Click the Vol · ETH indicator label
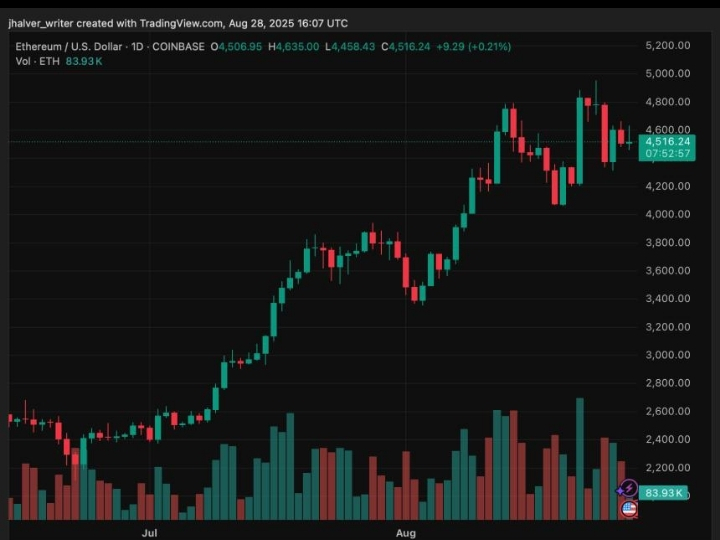Viewport: 720px width, 540px height. 38,61
